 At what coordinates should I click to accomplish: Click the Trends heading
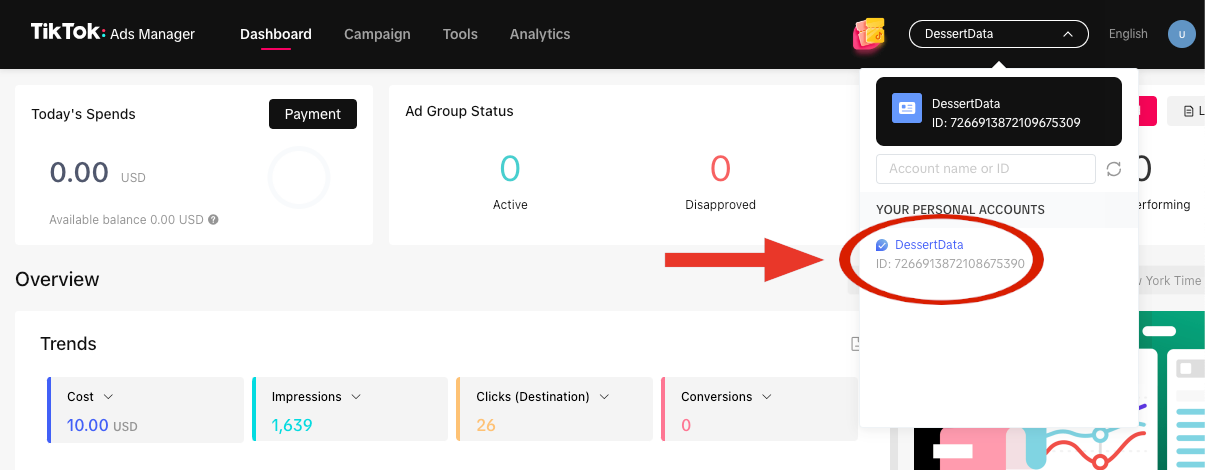coord(68,344)
